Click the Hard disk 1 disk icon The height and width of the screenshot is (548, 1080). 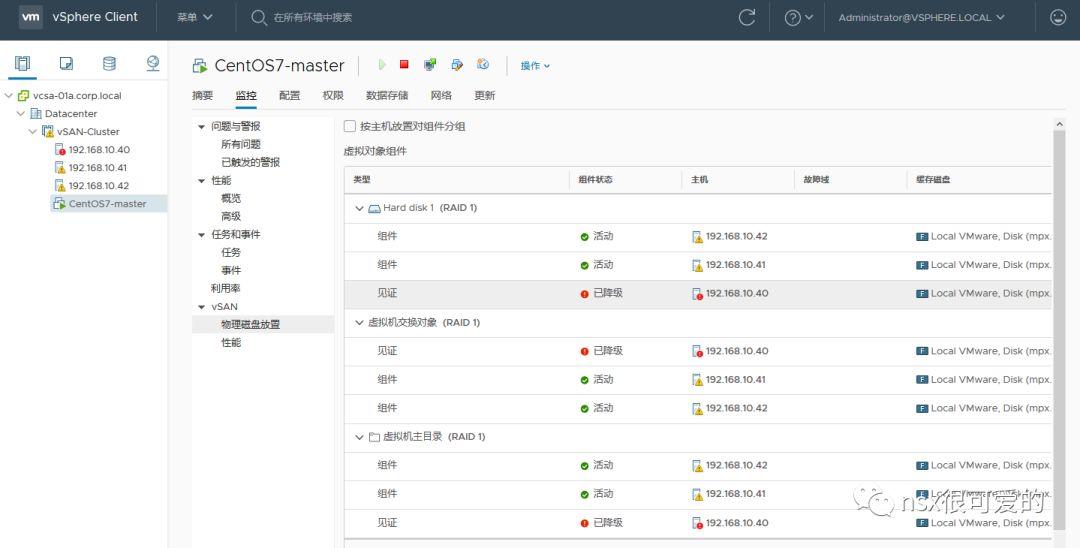tap(375, 208)
